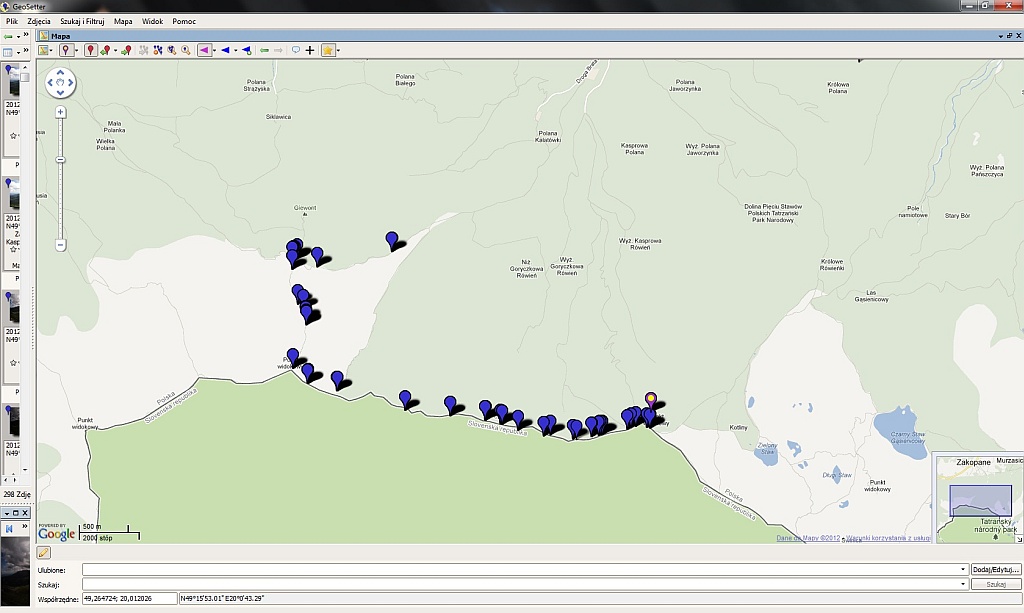Screen dimensions: 1024x613
Task: Toggle the magenta left-arrow toolbar button
Action: click(204, 50)
